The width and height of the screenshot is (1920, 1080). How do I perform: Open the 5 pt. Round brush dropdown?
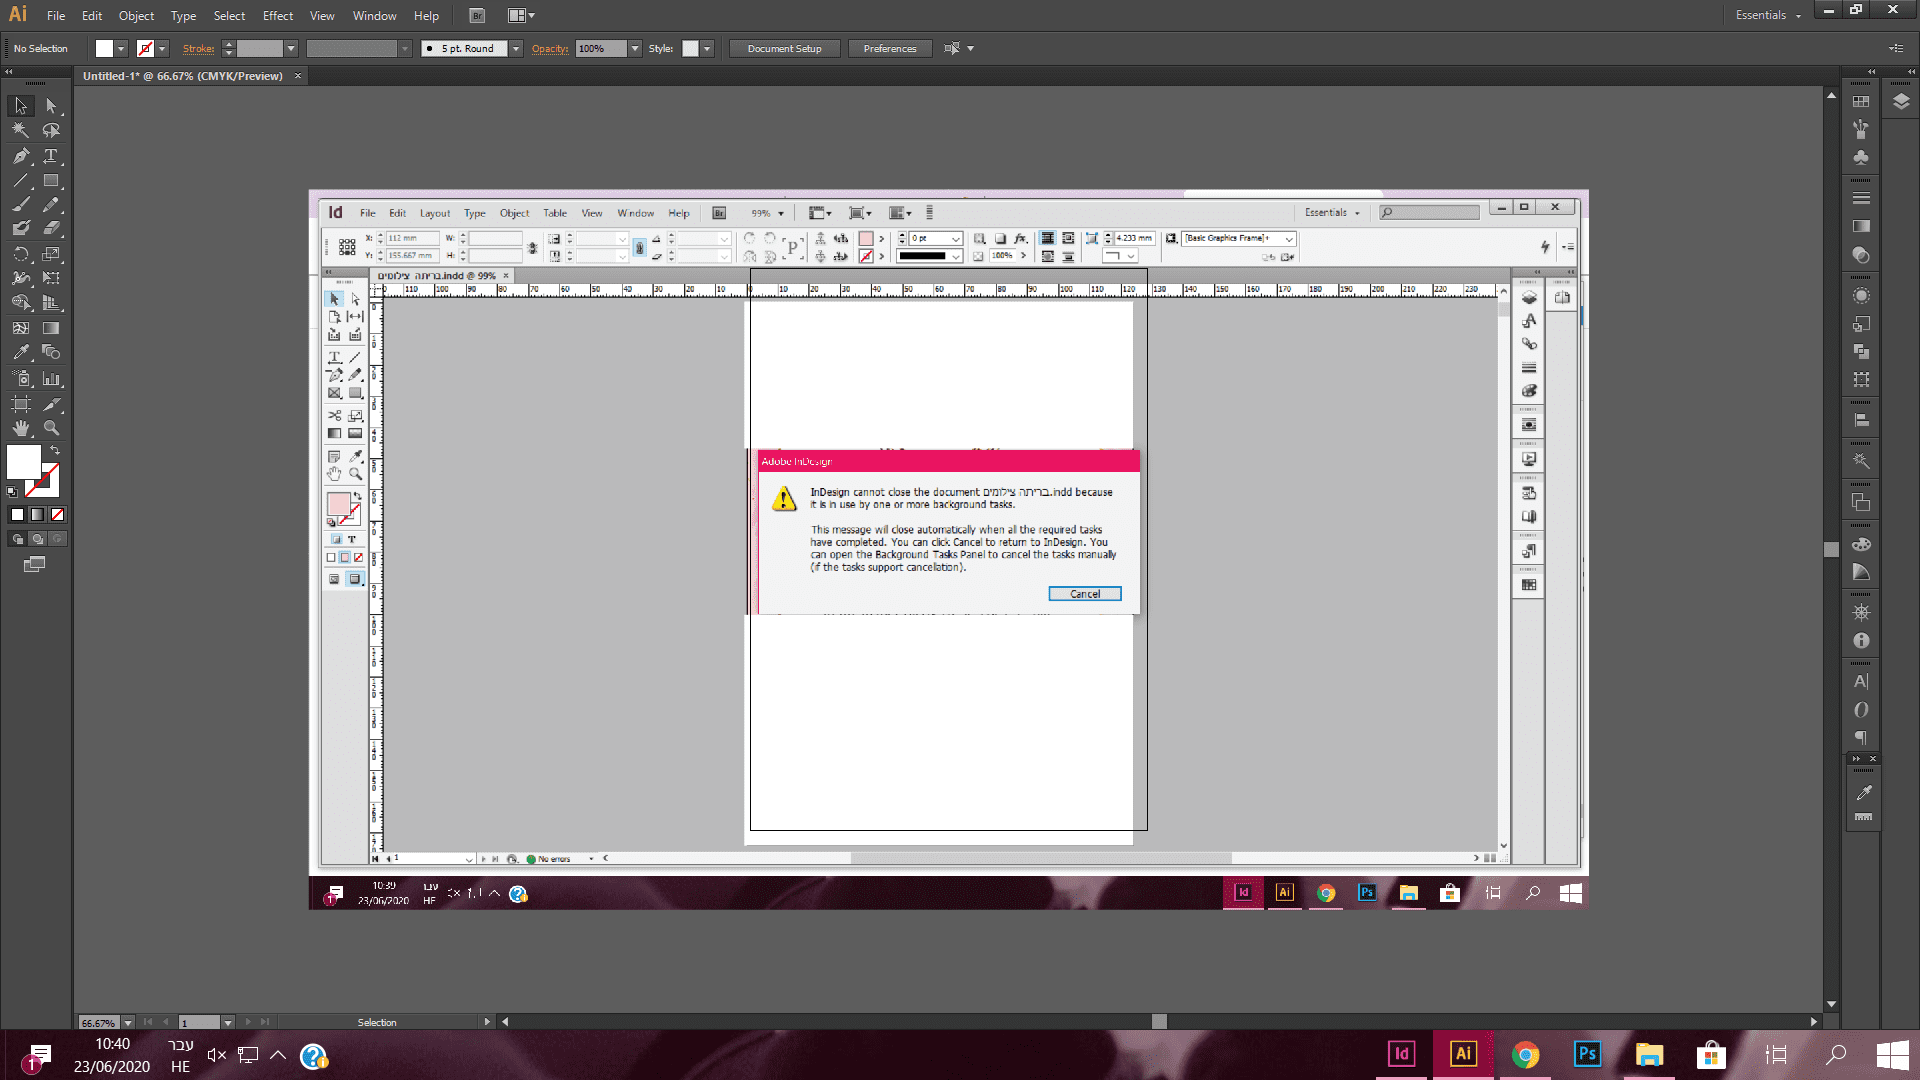[x=516, y=49]
